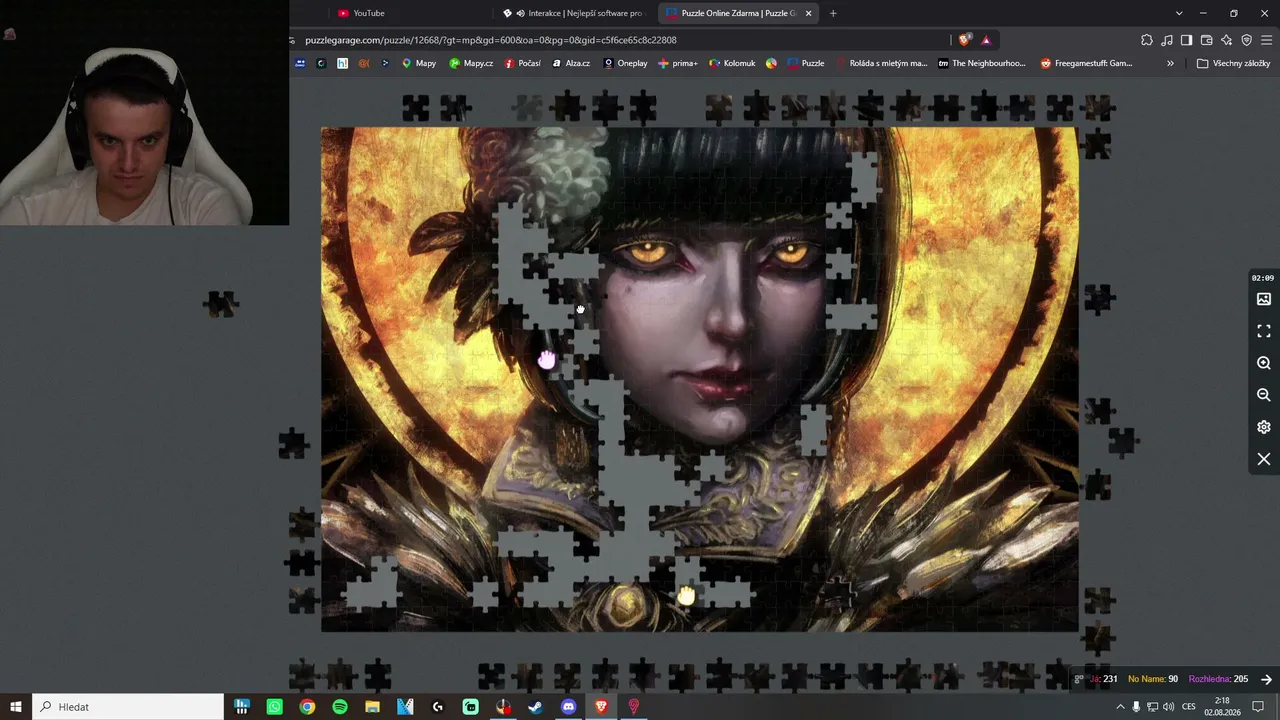Screen dimensions: 1280x720
Task: Open the browser main menu
Action: pos(1267,40)
